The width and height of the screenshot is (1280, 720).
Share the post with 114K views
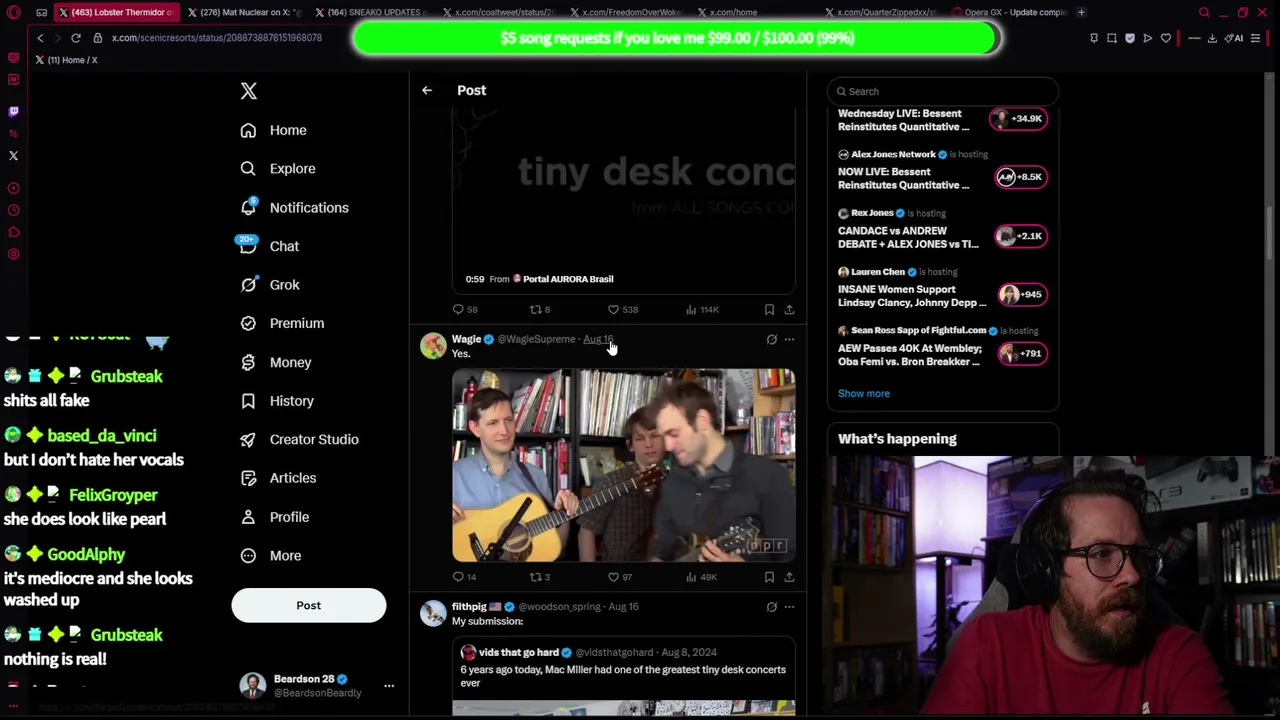point(789,310)
